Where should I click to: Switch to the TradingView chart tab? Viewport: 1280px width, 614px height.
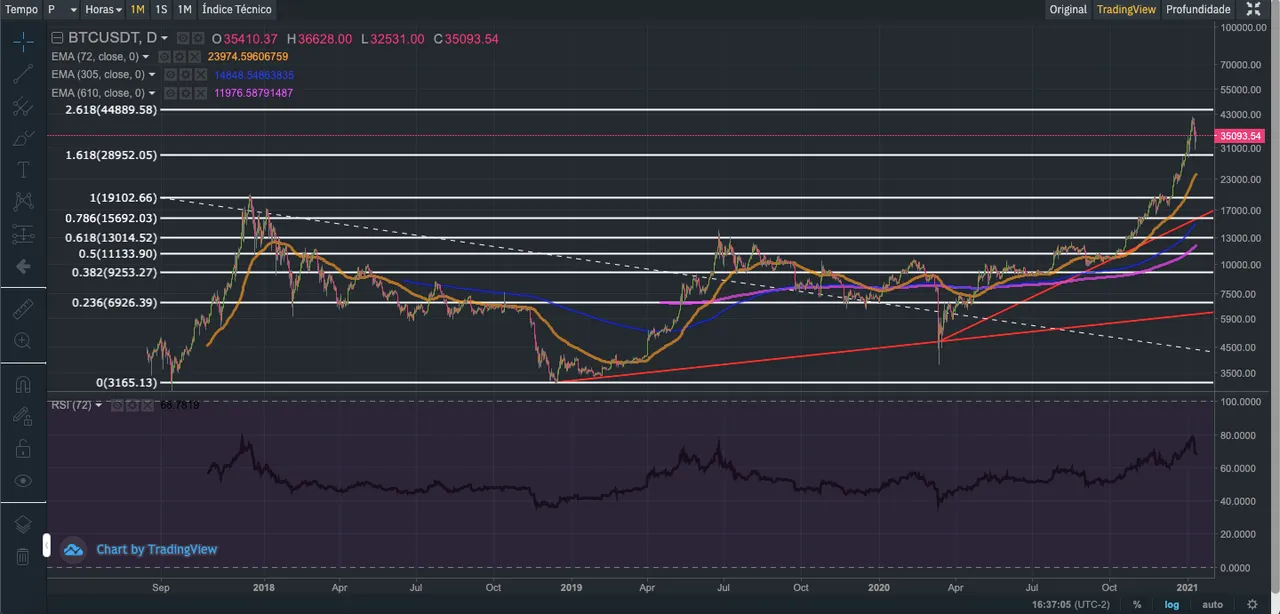coord(1126,9)
